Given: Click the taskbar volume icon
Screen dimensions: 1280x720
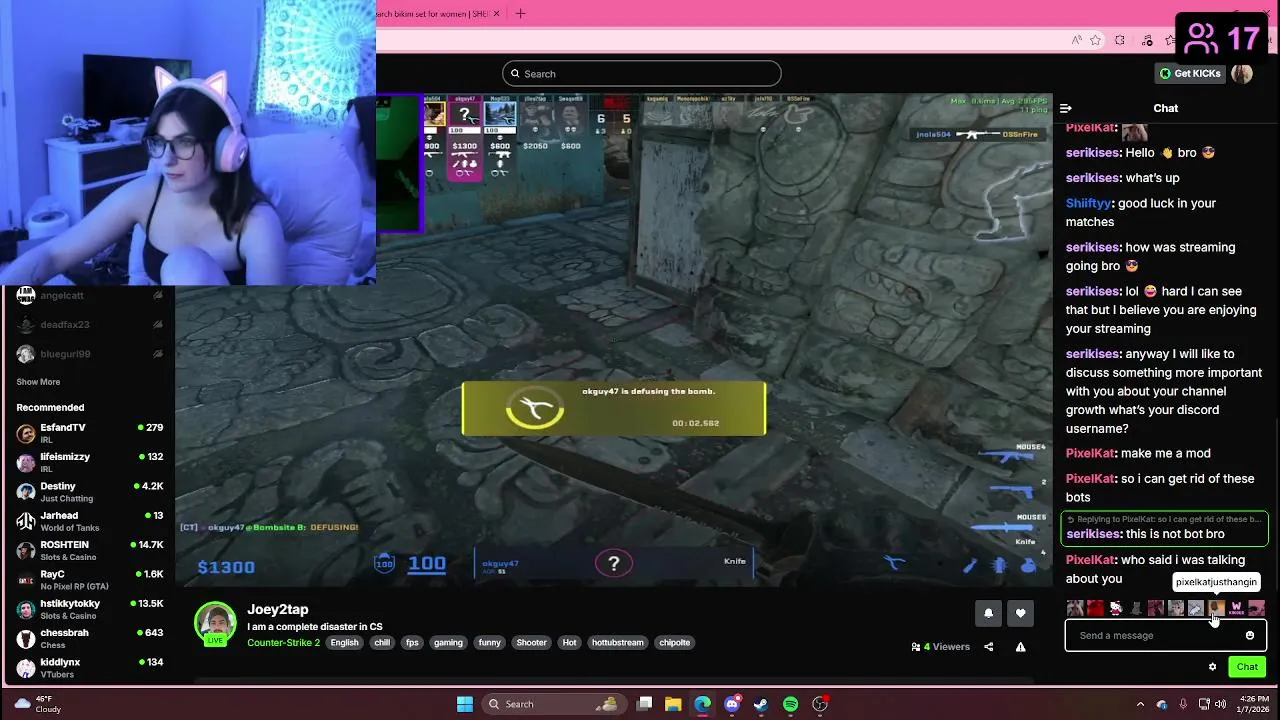Looking at the screenshot, I should click(x=1222, y=704).
